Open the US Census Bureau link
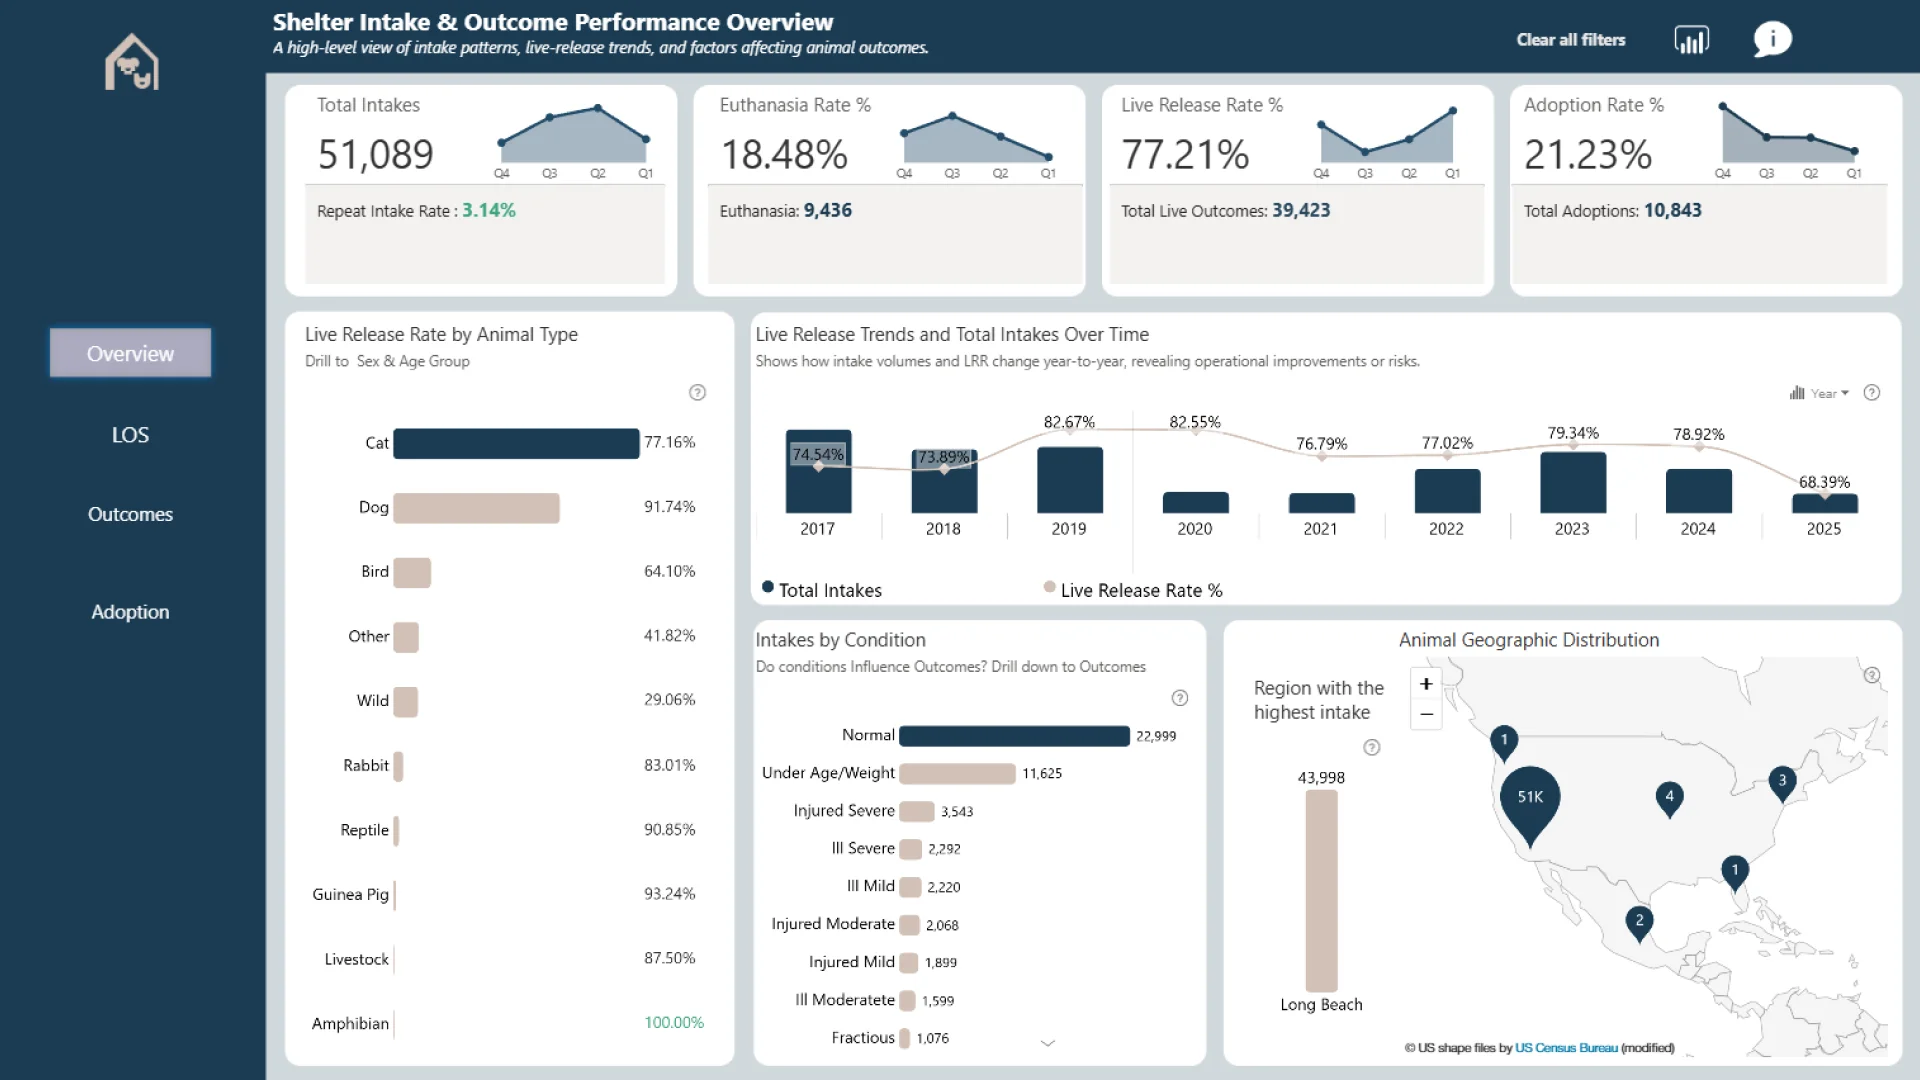Image resolution: width=1920 pixels, height=1080 pixels. coord(1565,1048)
